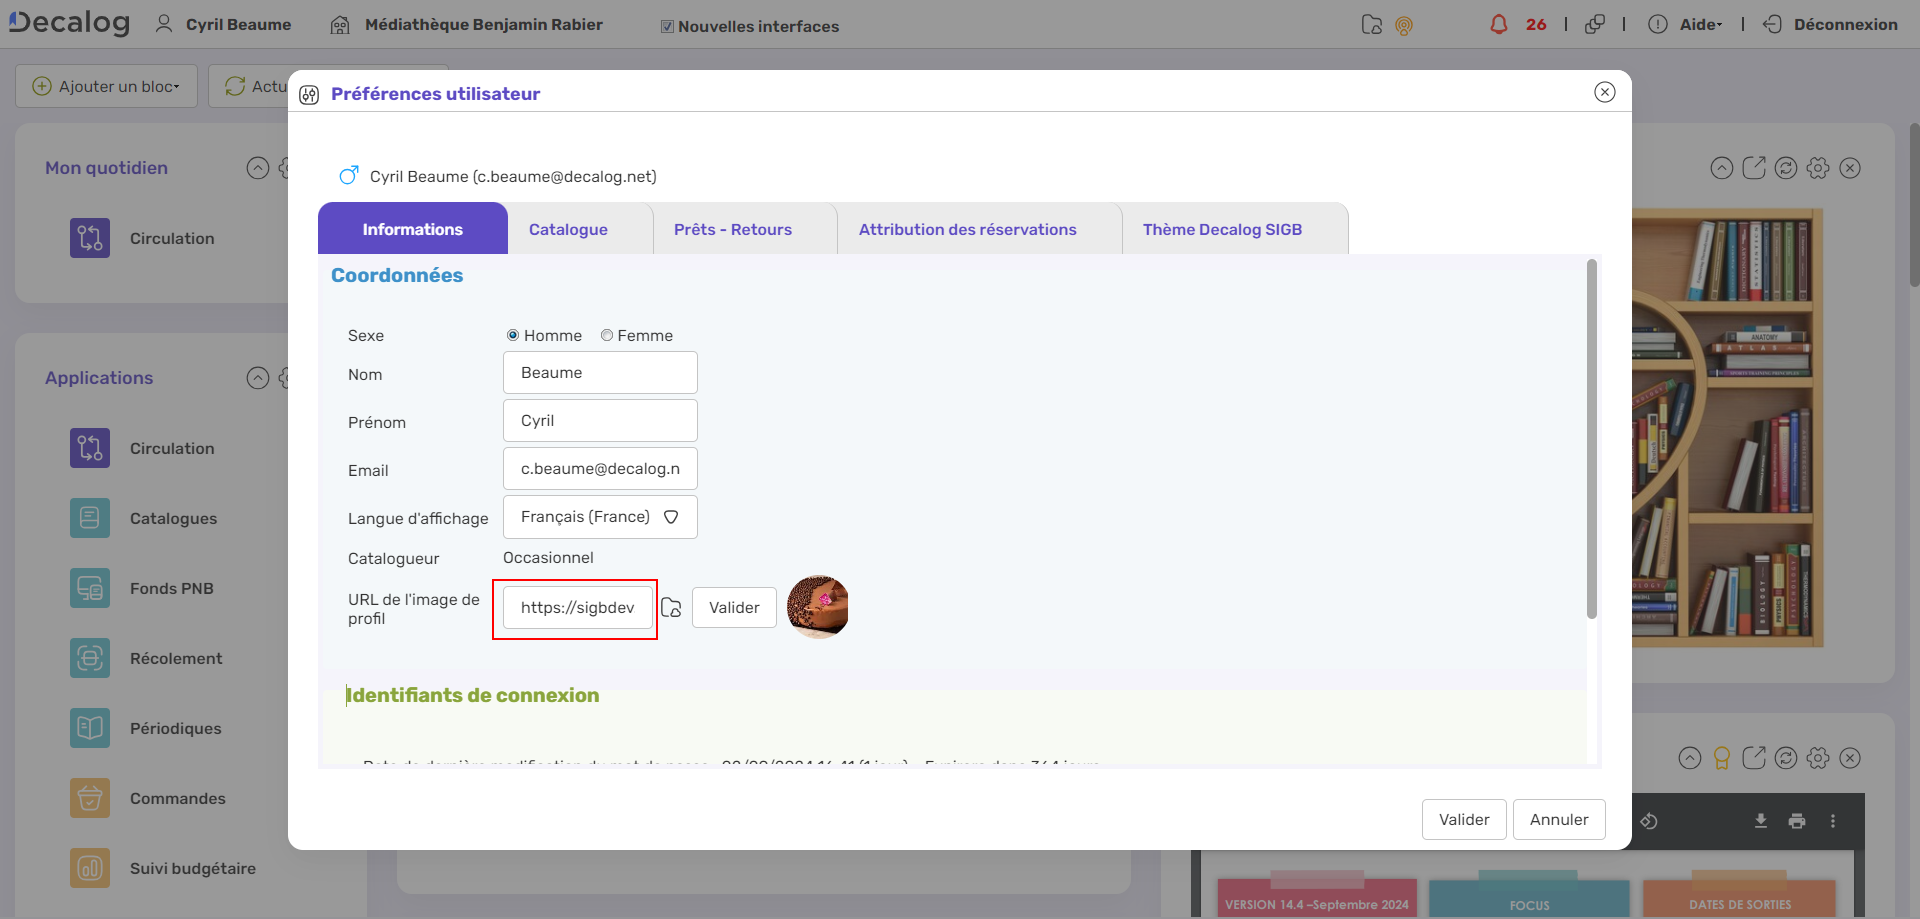Open Périodiques from the sidebar
This screenshot has height=919, width=1920.
175,728
